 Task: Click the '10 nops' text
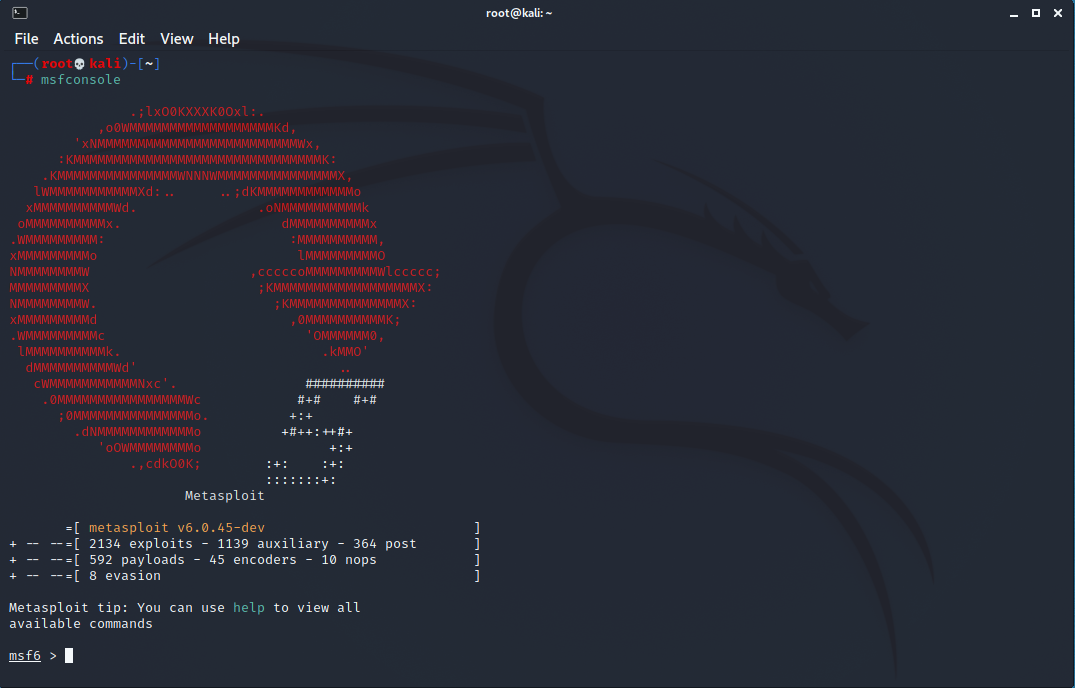[x=349, y=560]
